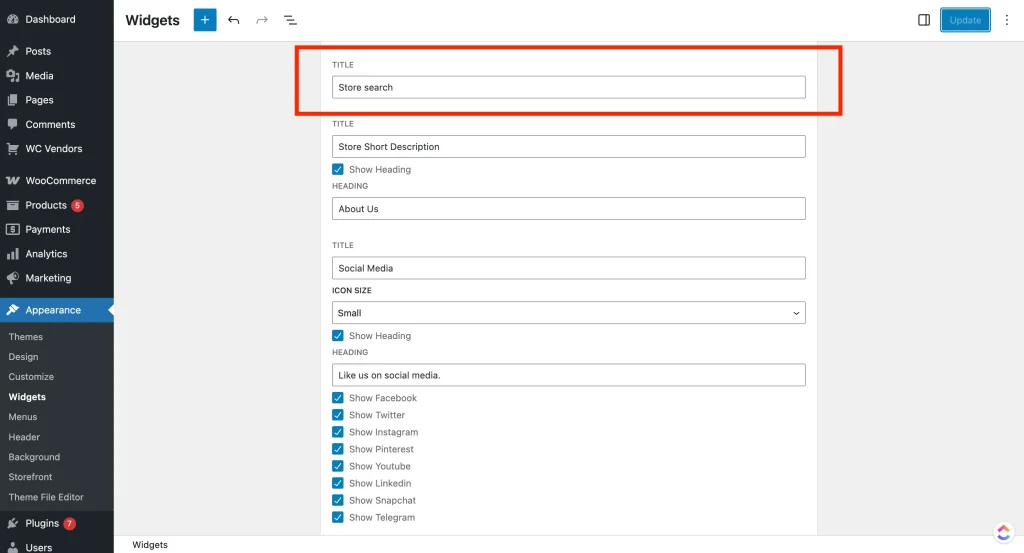Click the Store search title field
Image resolution: width=1024 pixels, height=553 pixels.
click(x=568, y=88)
